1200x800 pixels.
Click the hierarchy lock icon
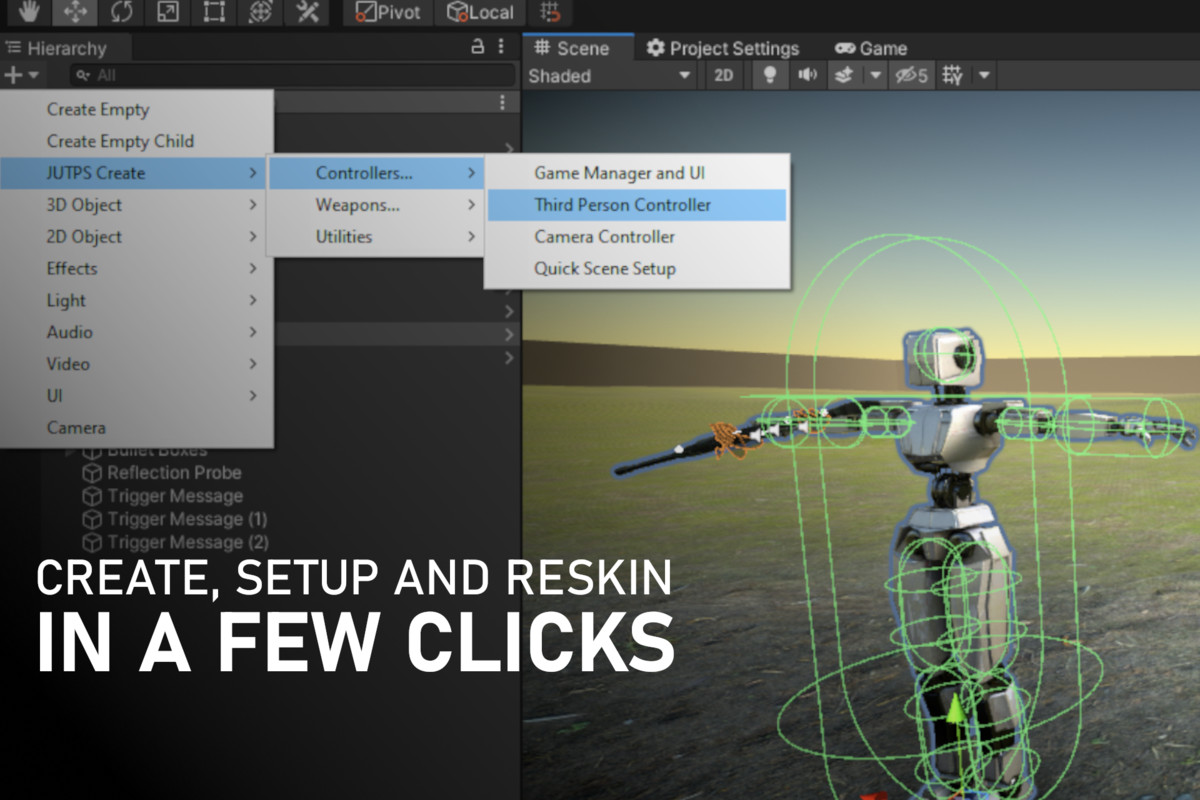tap(478, 47)
